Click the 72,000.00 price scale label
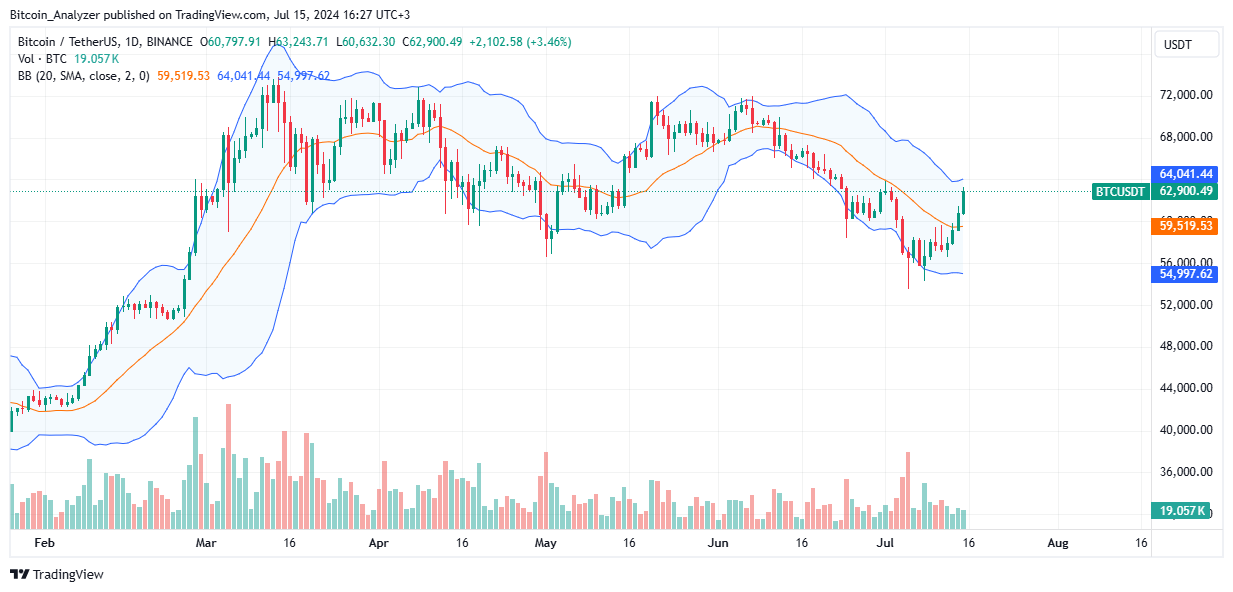This screenshot has height=592, width=1233. [x=1186, y=95]
